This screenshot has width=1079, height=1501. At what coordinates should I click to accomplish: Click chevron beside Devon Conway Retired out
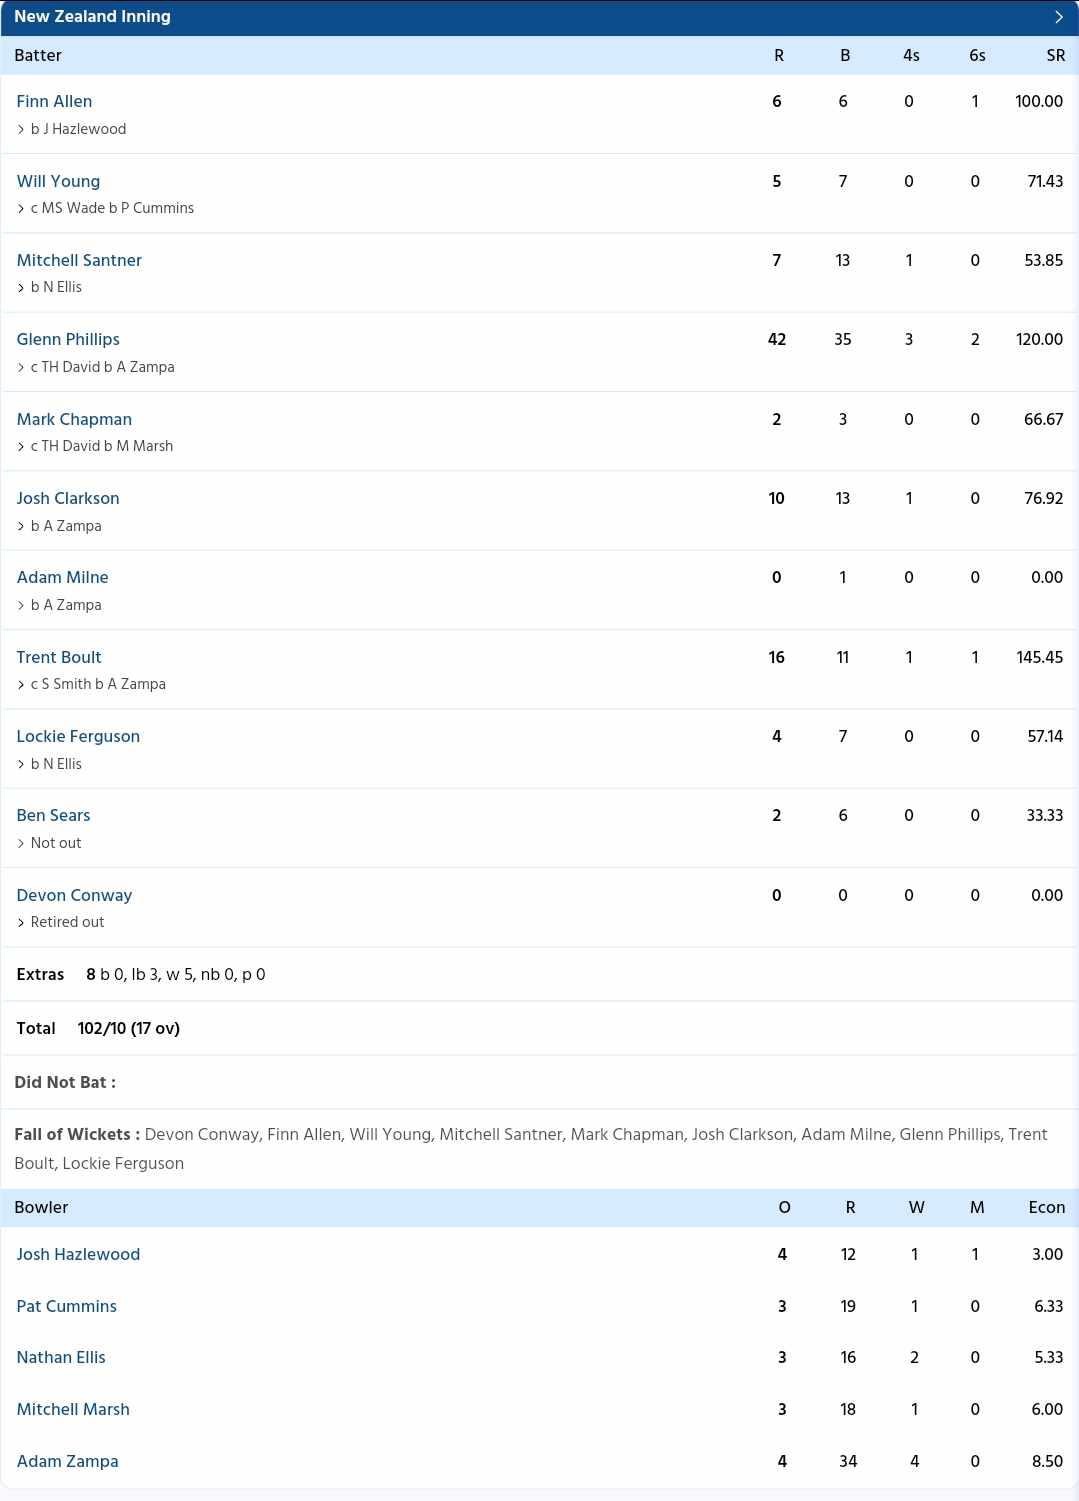[21, 922]
